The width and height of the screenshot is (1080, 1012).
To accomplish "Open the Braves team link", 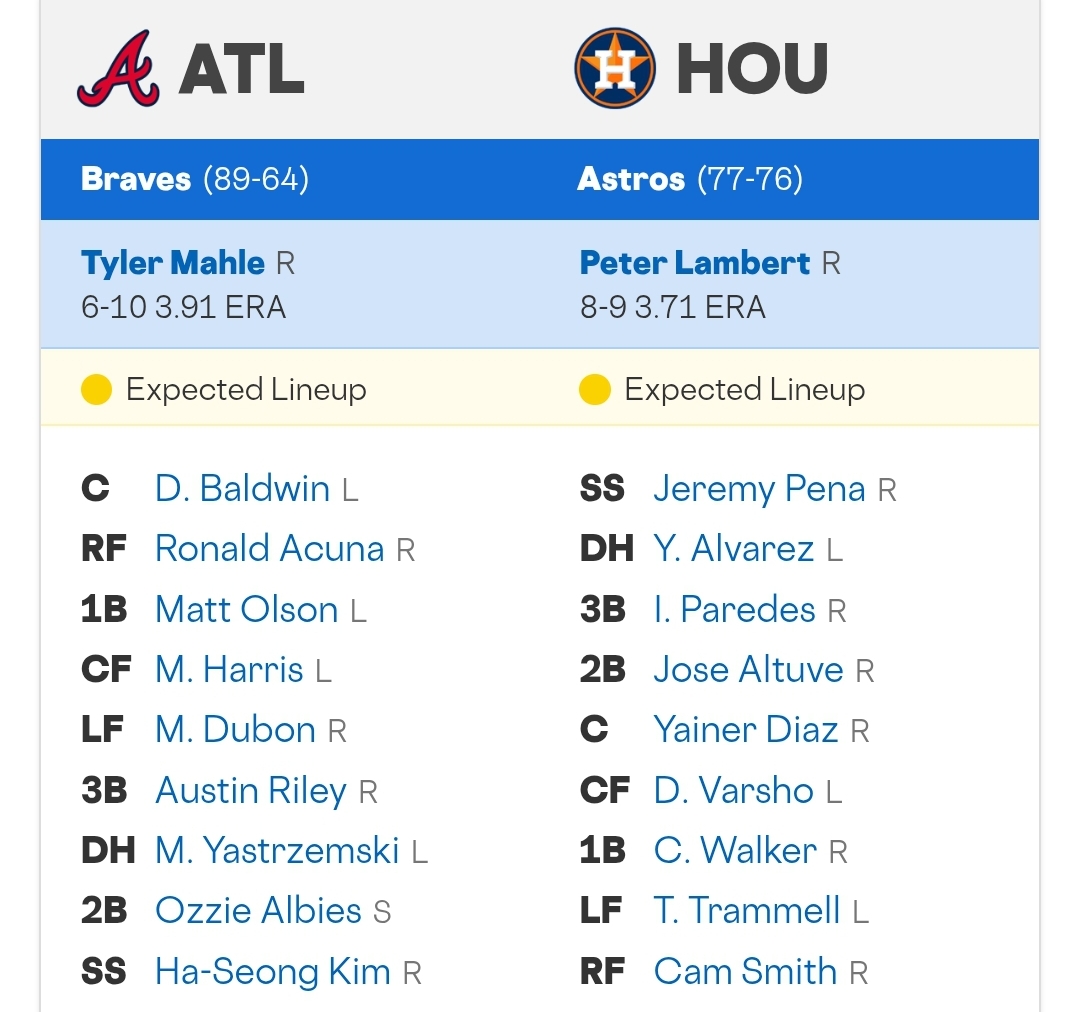I will (x=136, y=179).
